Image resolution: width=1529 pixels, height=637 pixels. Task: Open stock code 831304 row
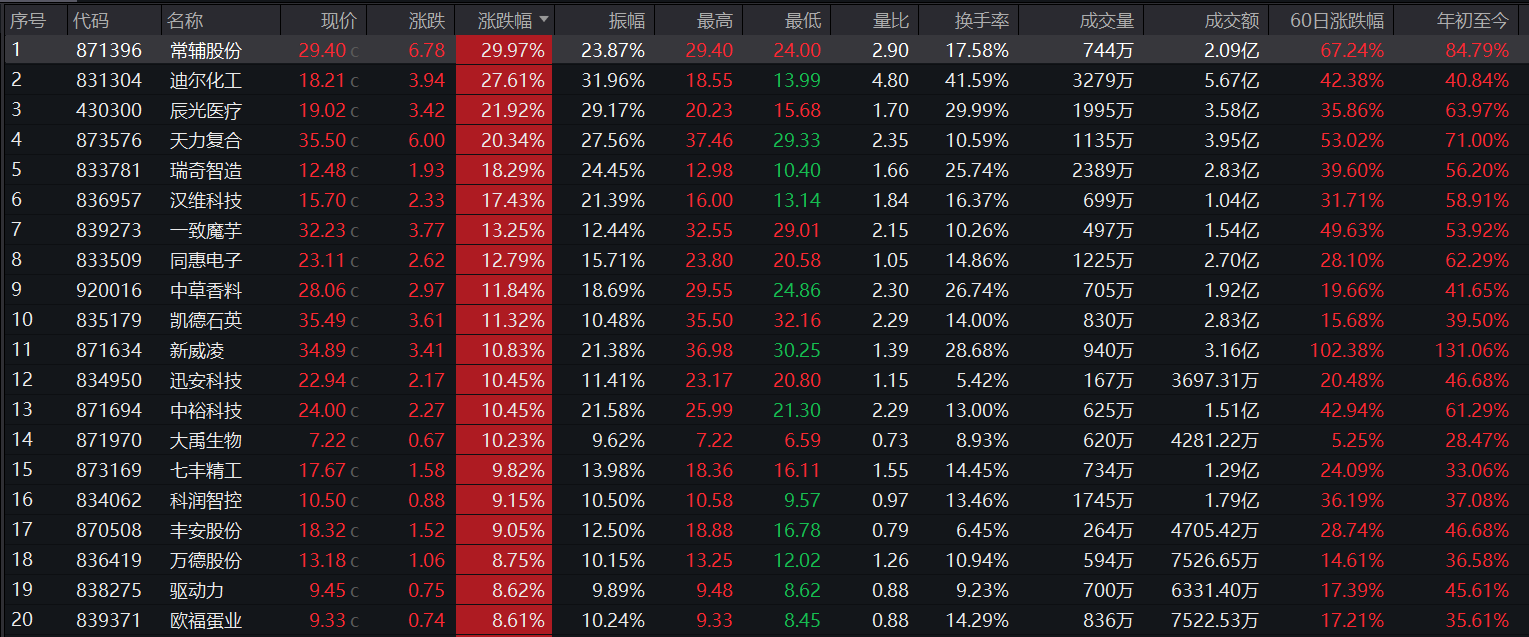[108, 81]
